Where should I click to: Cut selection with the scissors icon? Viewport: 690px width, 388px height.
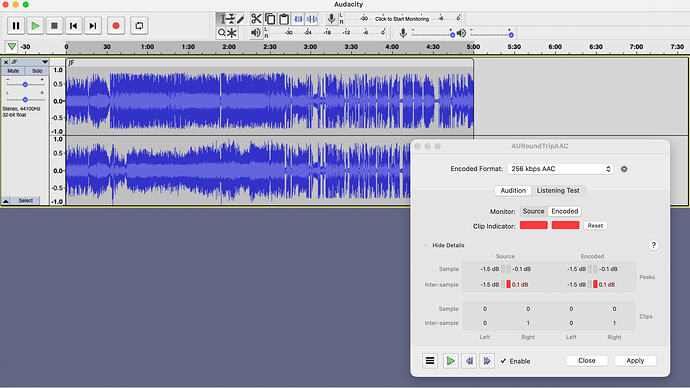point(256,19)
